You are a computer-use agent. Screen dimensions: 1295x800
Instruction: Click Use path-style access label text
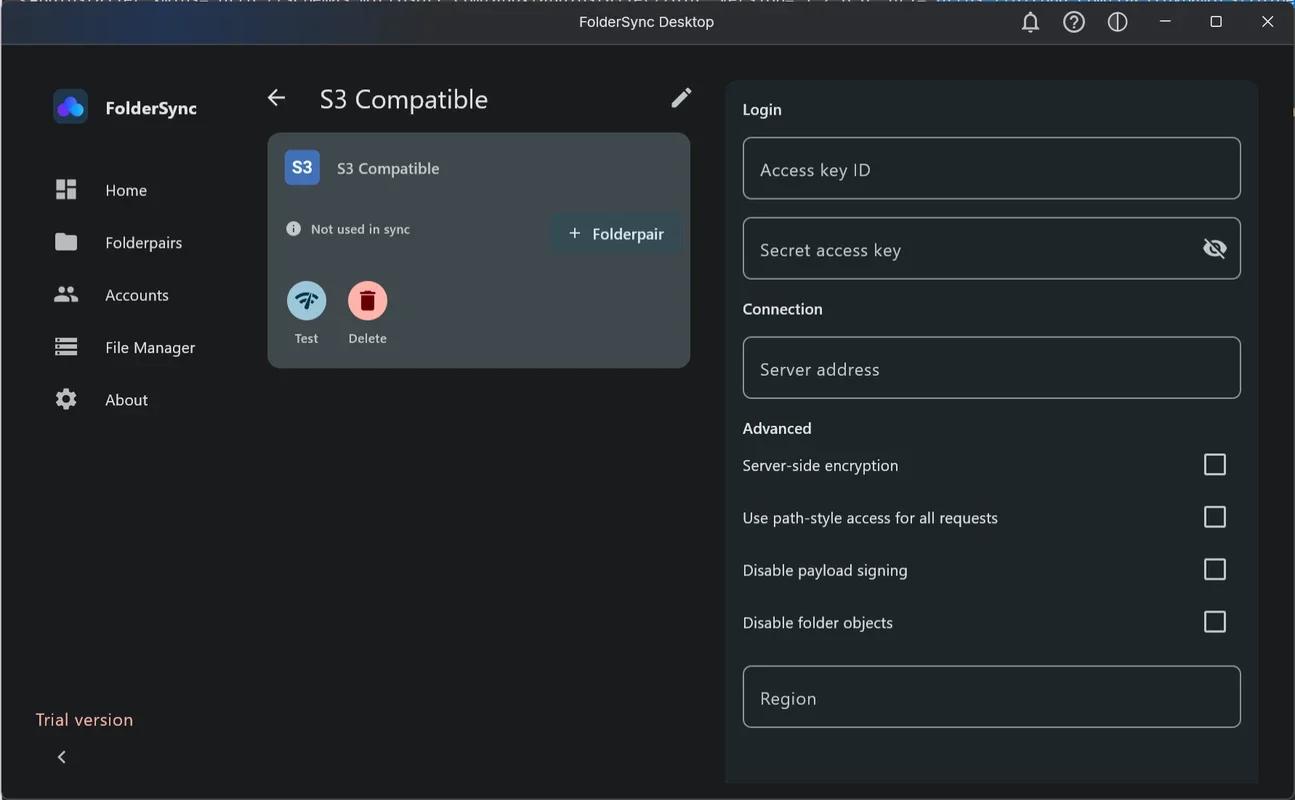click(870, 518)
